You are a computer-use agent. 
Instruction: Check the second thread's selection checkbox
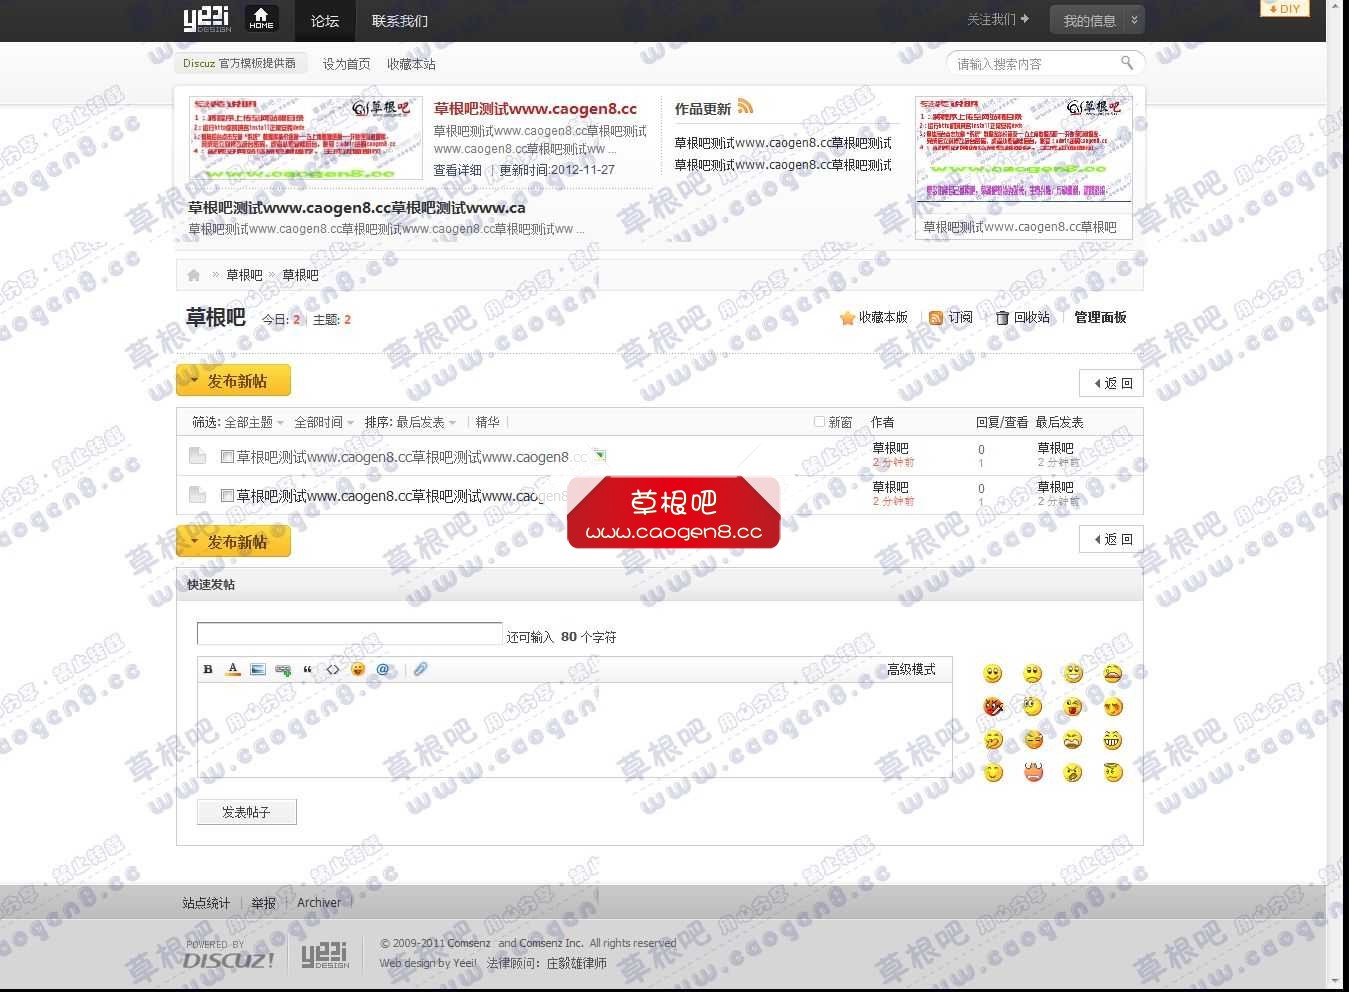227,495
